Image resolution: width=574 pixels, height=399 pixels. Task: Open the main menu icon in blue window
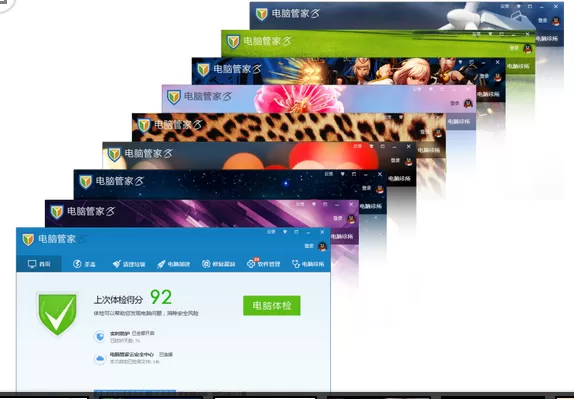point(296,232)
